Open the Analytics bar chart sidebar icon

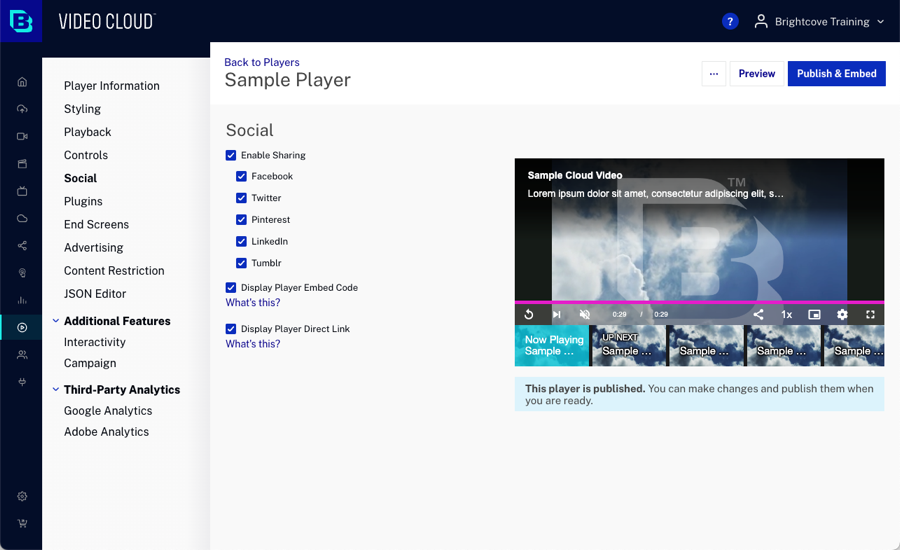(22, 300)
